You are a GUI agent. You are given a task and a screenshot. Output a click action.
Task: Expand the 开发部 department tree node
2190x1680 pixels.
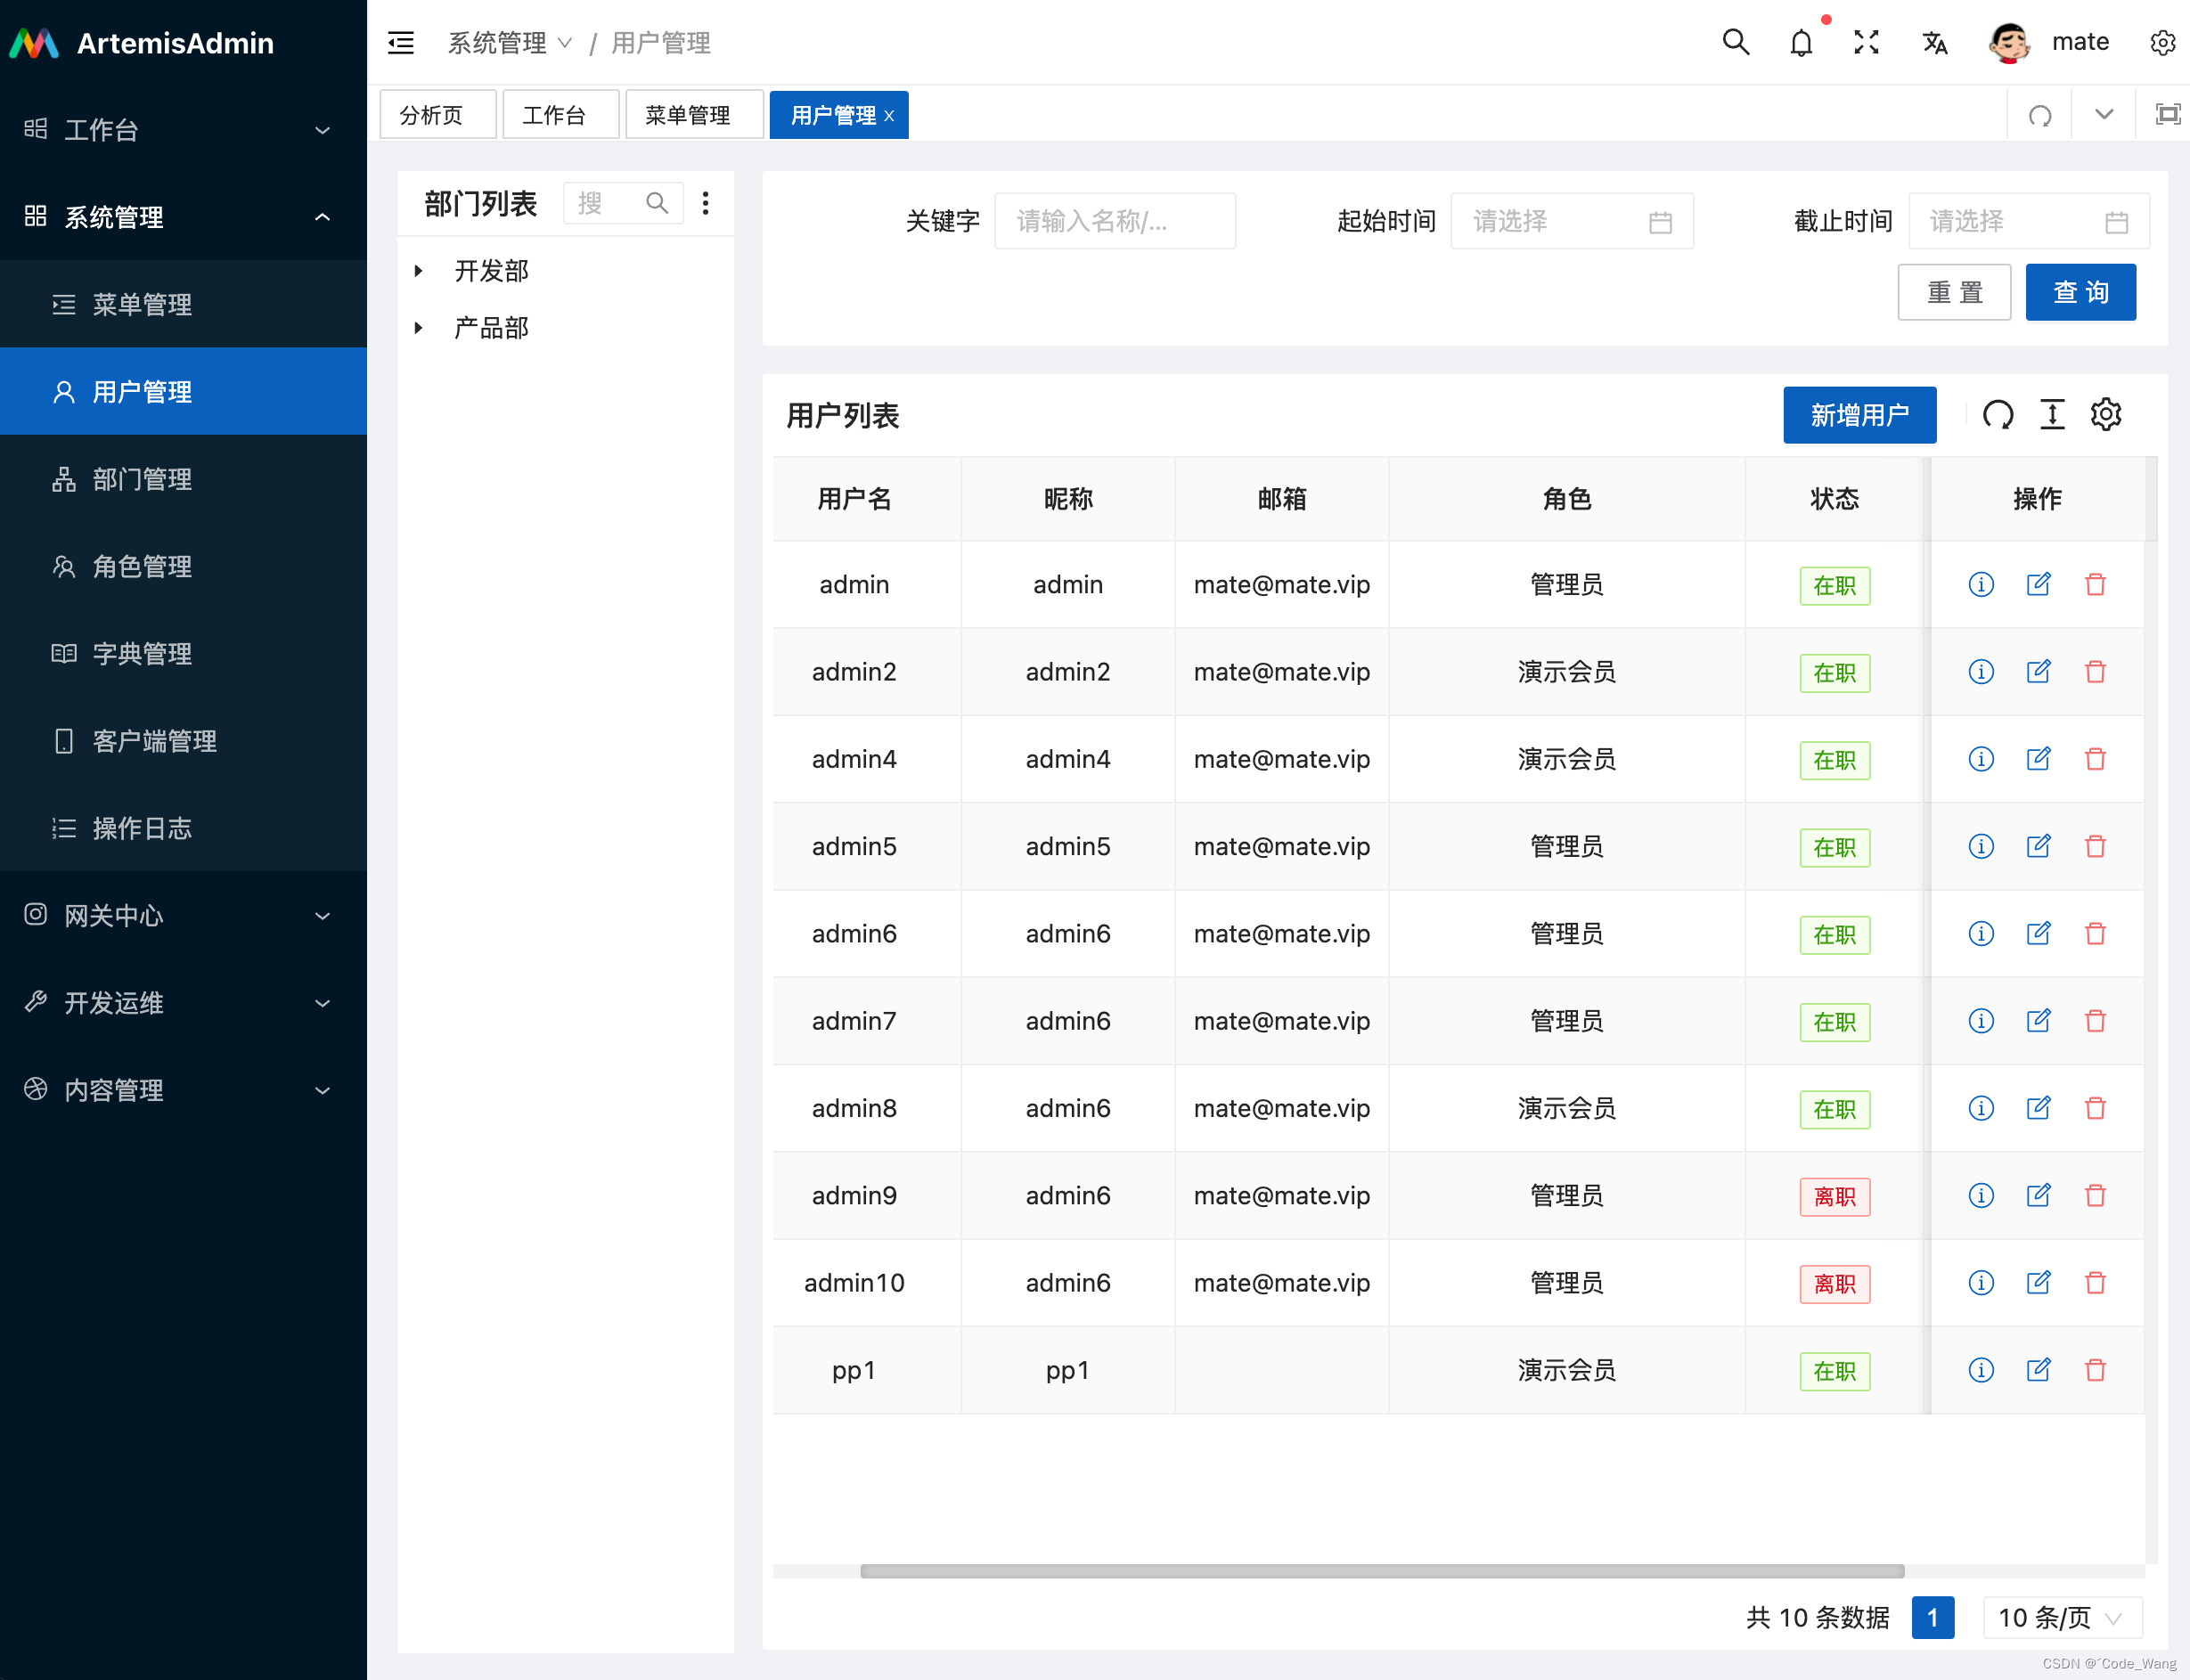[419, 271]
